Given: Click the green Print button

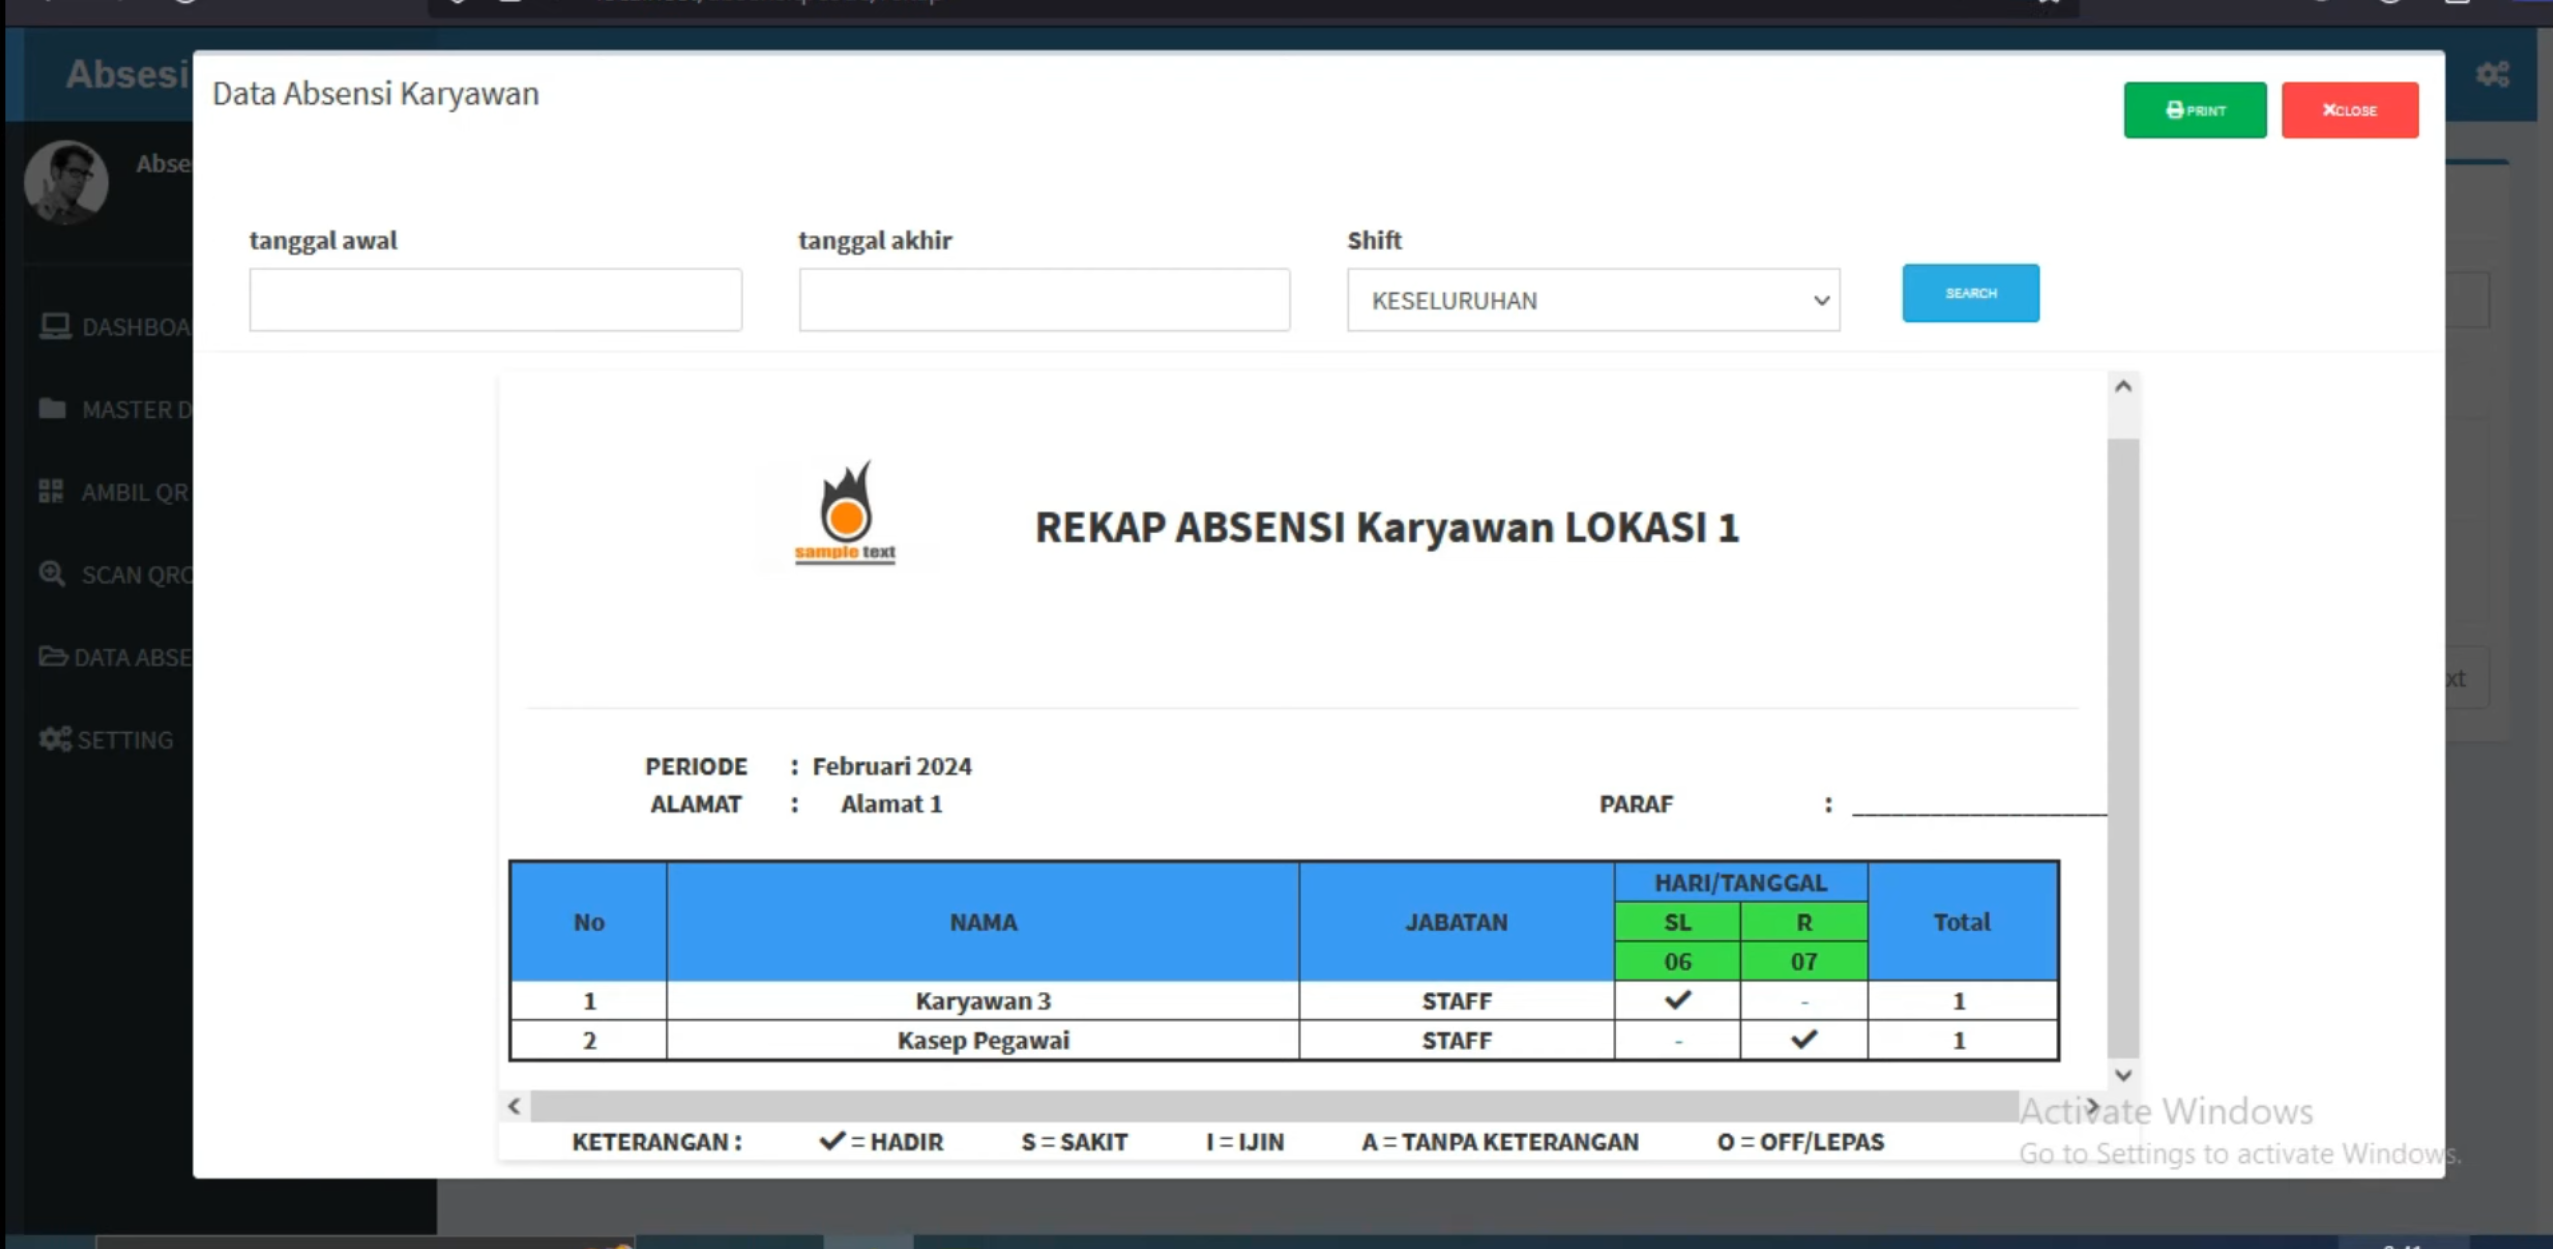Looking at the screenshot, I should point(2194,110).
